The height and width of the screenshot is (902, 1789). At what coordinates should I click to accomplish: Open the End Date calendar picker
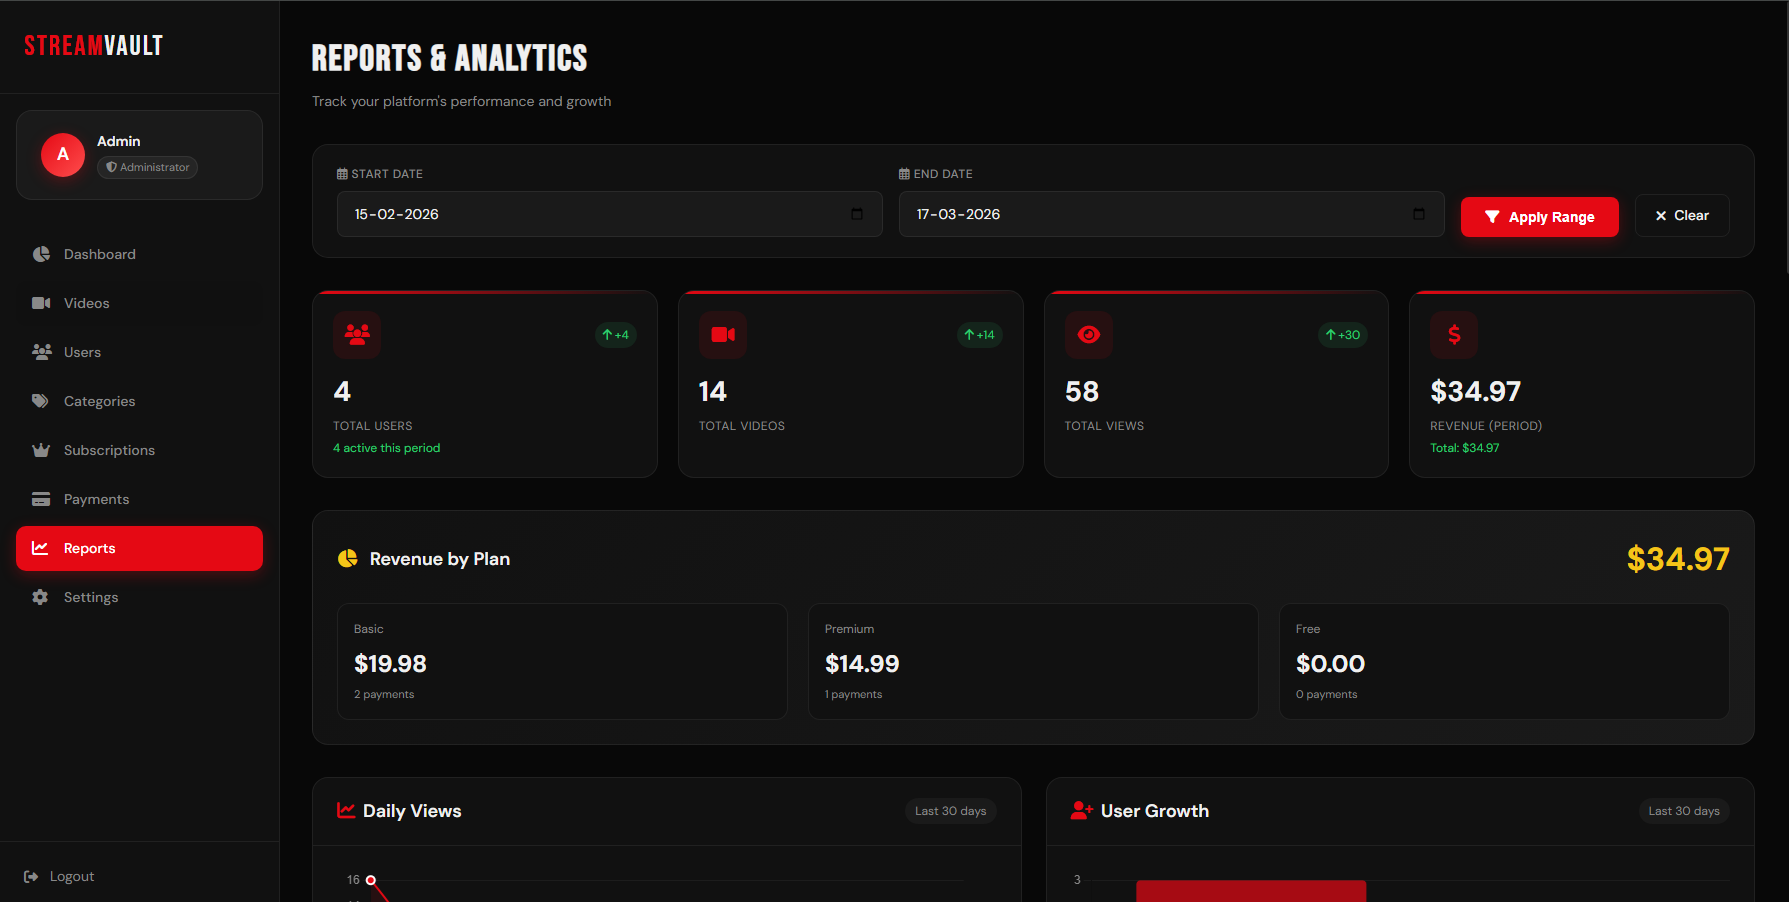1418,215
